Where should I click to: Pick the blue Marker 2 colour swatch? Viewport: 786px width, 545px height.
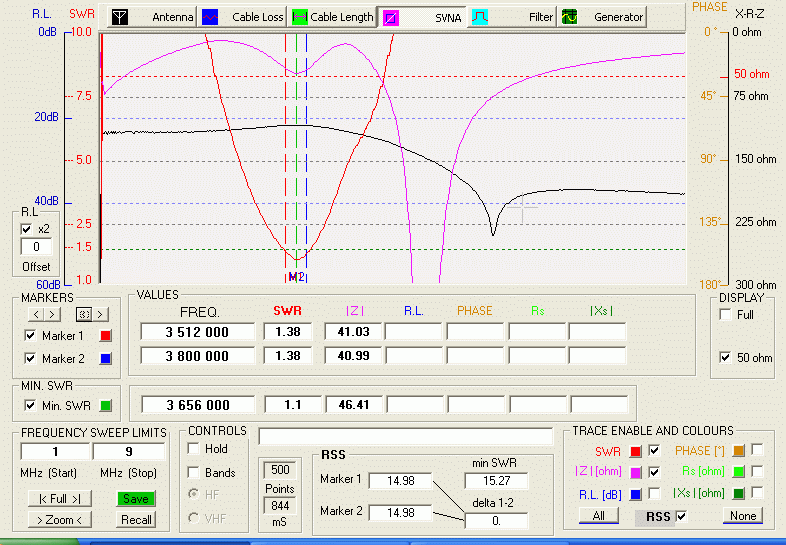[106, 358]
